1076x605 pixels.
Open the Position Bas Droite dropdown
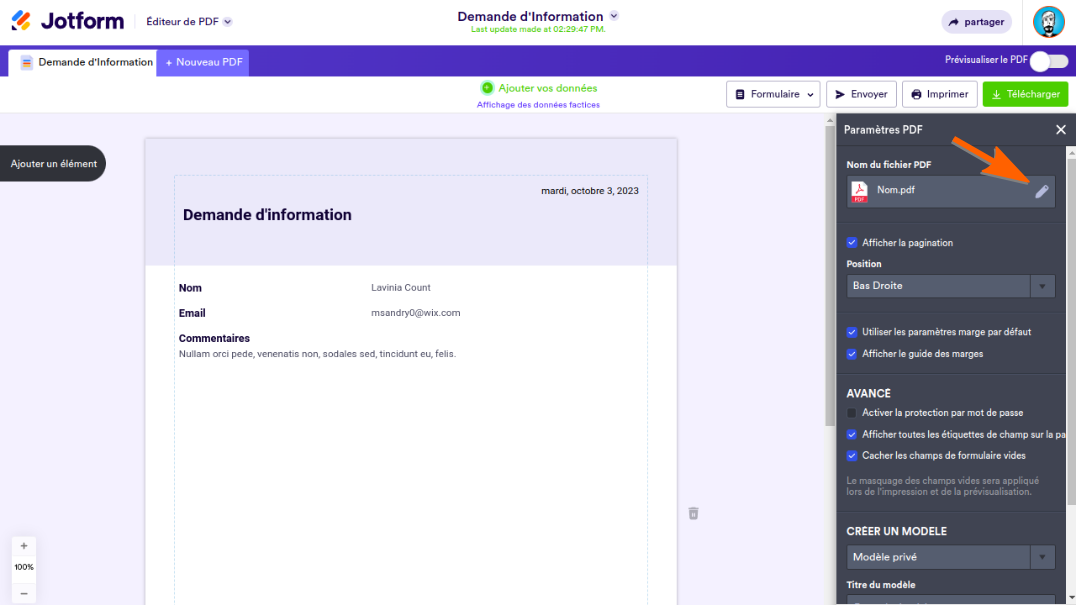pyautogui.click(x=950, y=286)
